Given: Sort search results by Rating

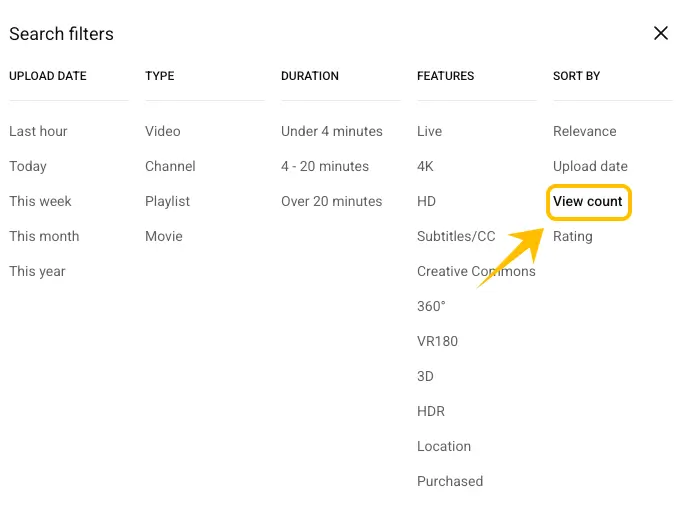Looking at the screenshot, I should point(572,236).
